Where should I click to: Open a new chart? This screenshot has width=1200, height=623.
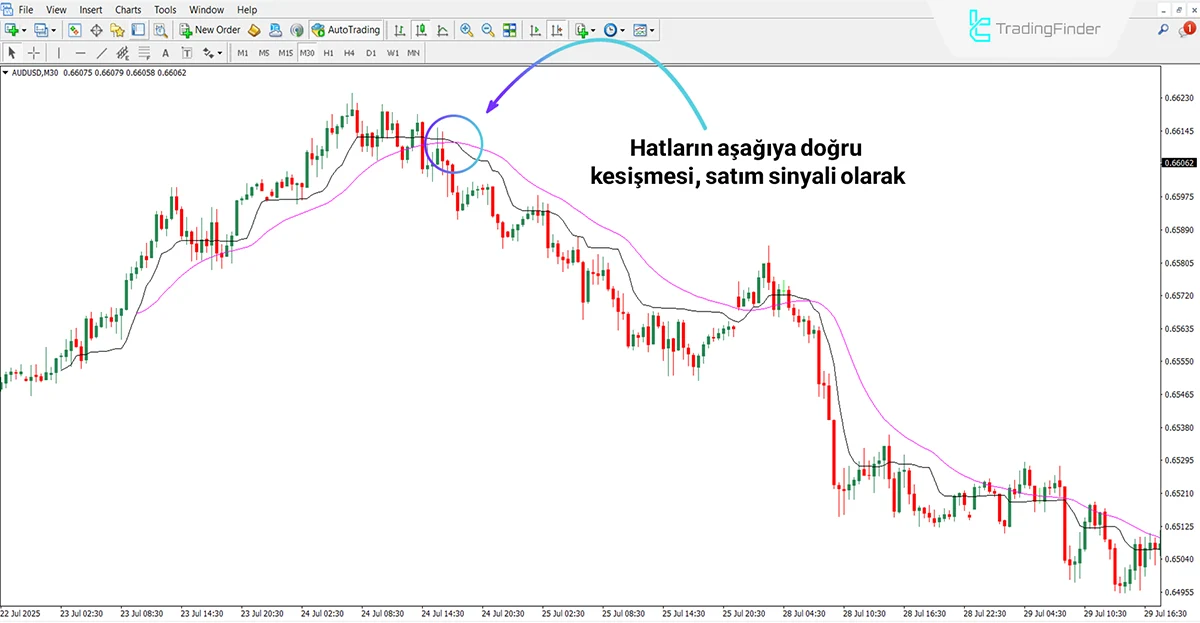tap(12, 30)
